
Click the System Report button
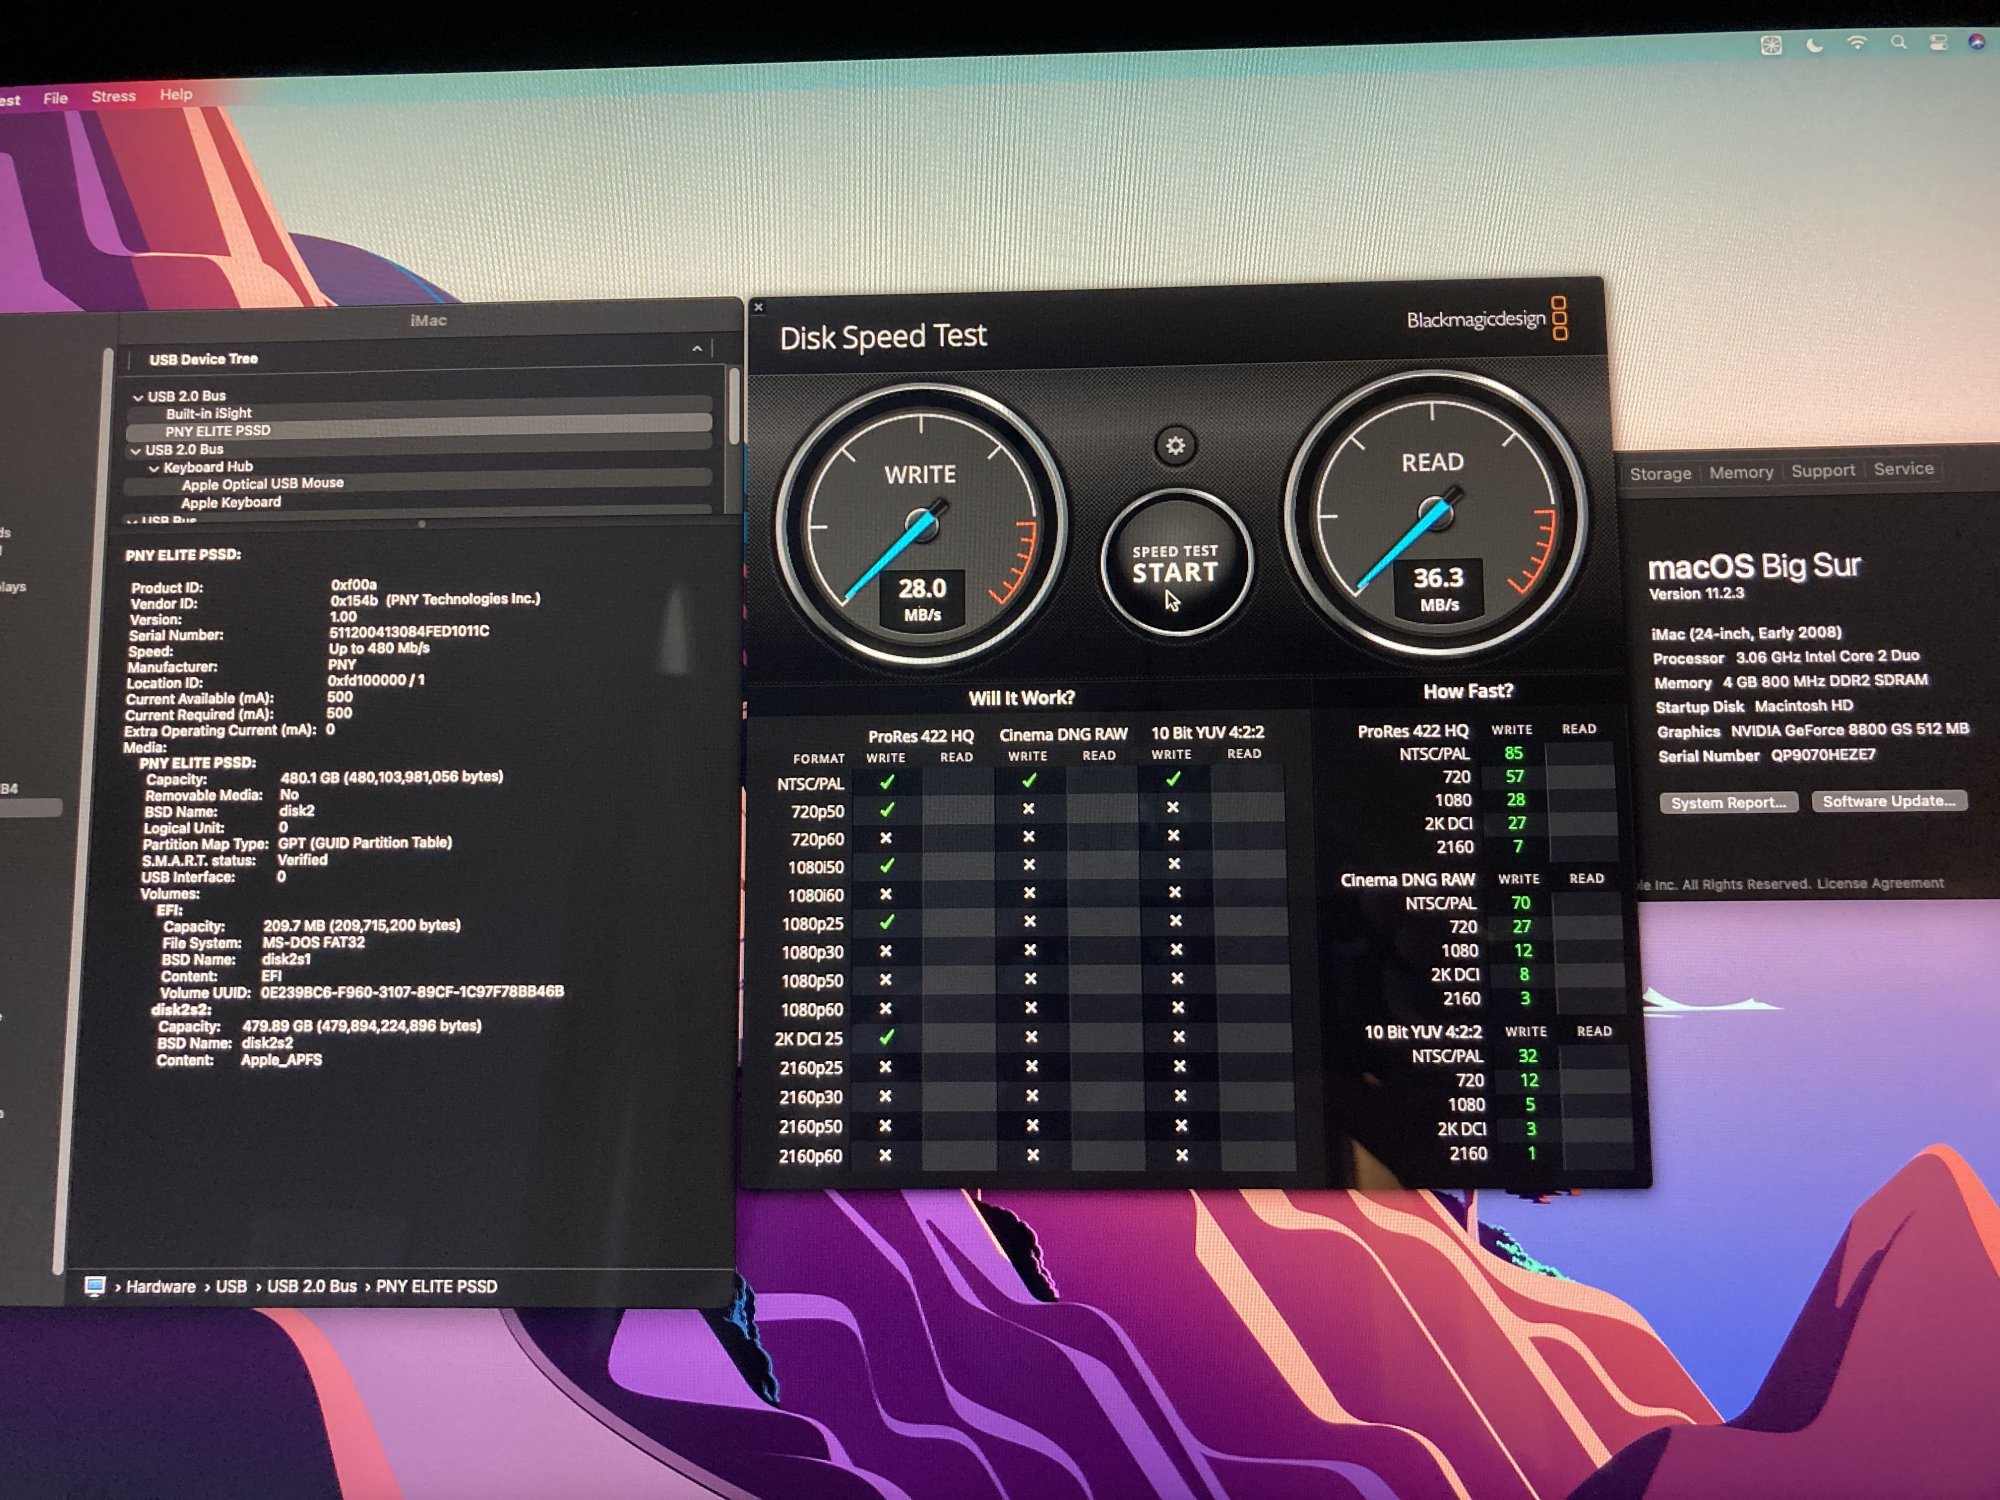pyautogui.click(x=1728, y=802)
